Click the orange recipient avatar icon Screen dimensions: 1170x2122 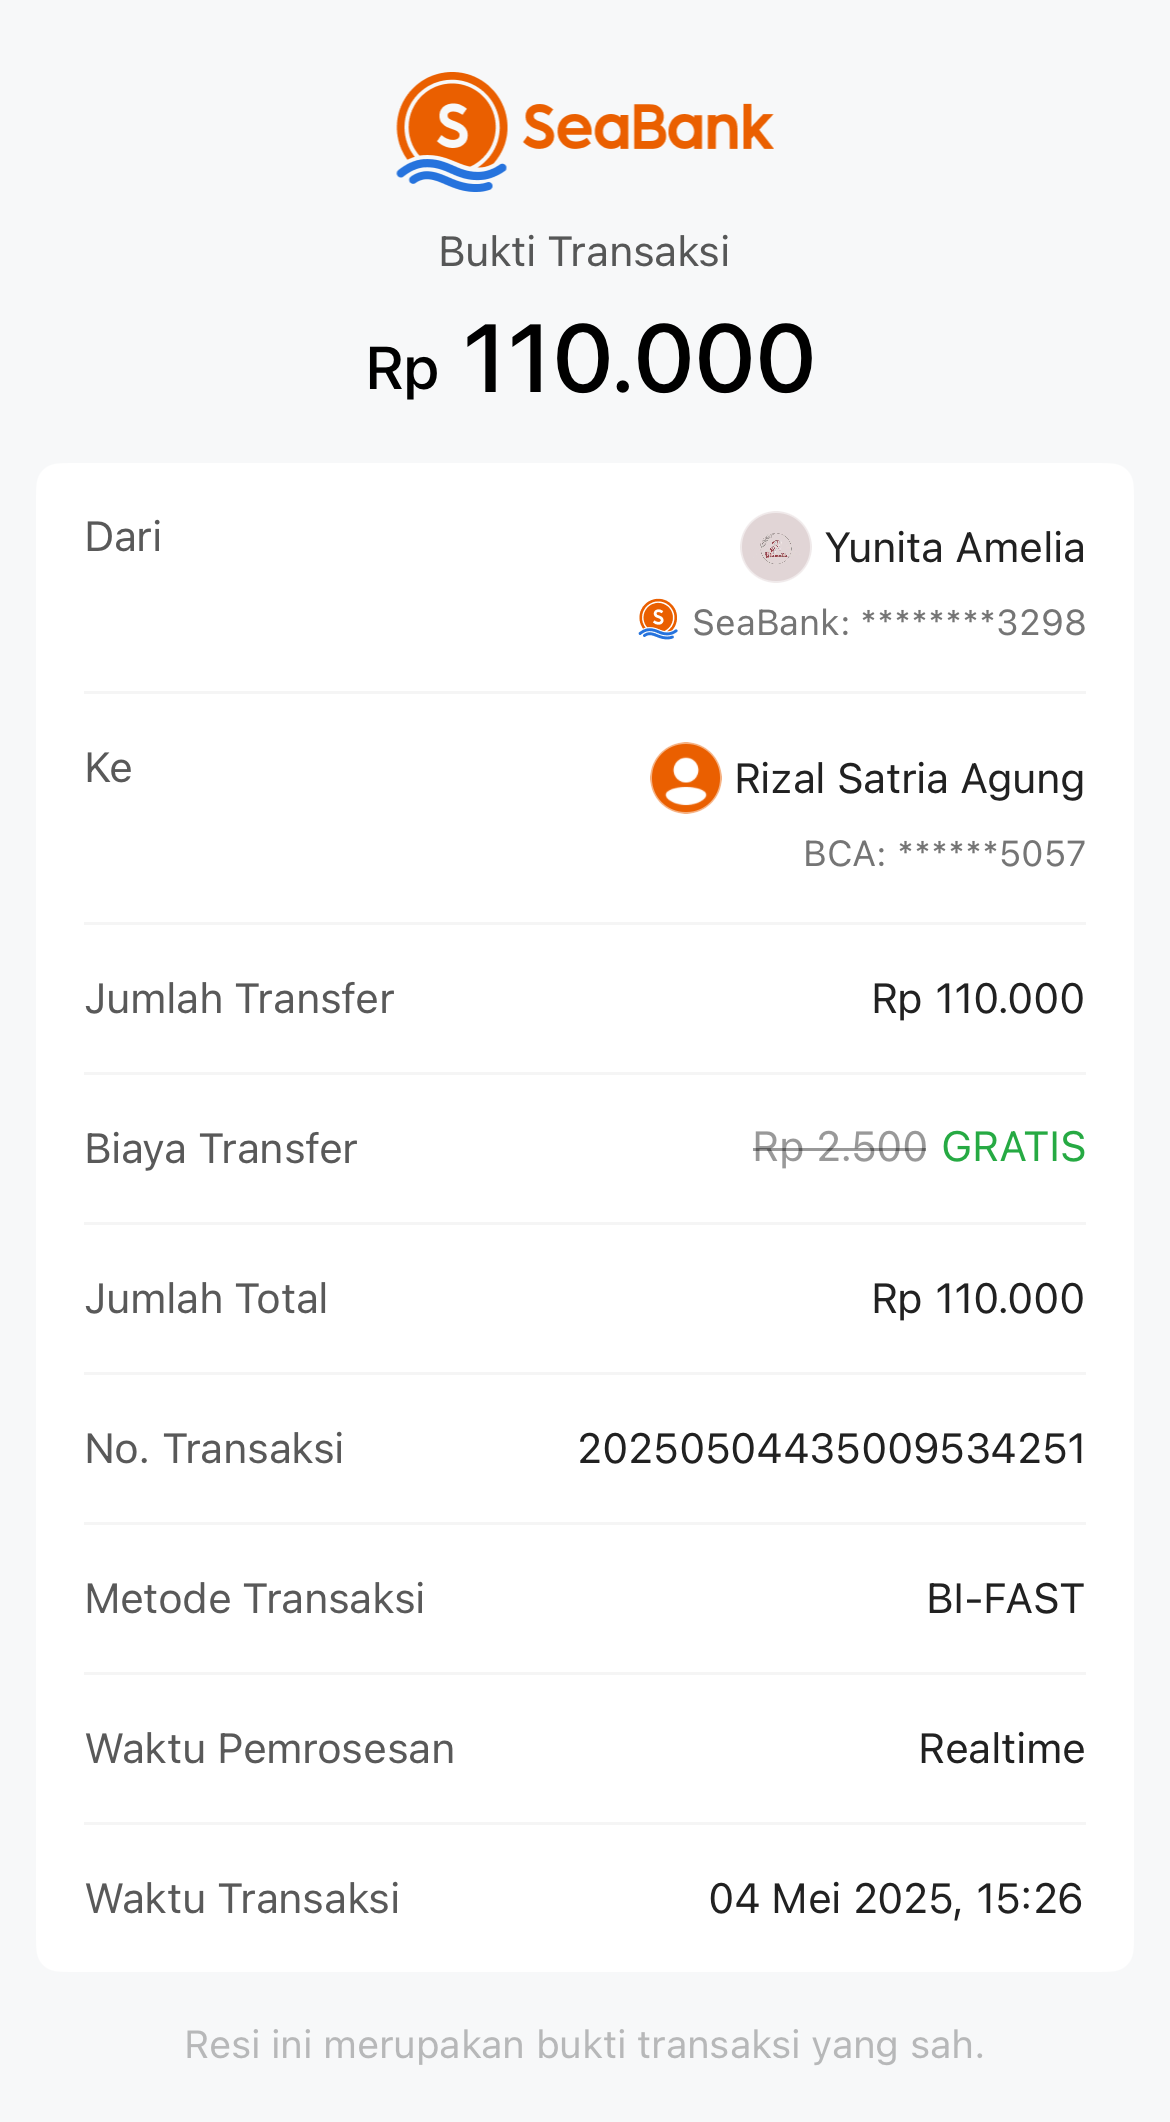click(685, 778)
